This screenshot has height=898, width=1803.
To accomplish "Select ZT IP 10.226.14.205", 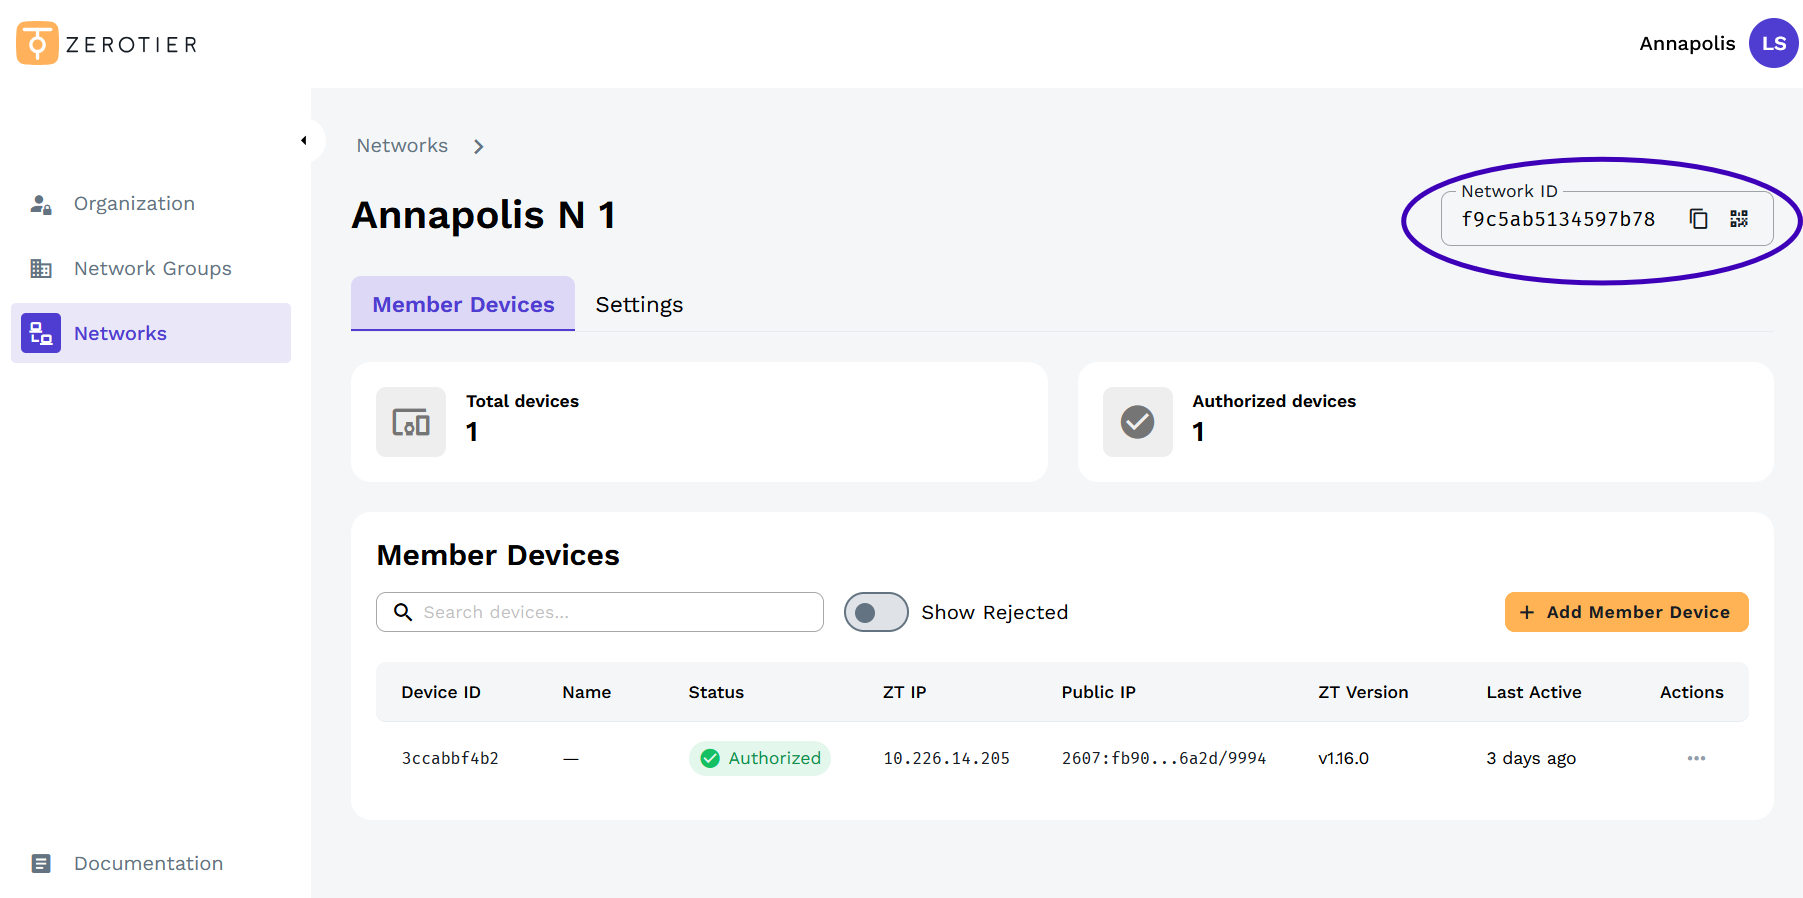I will [946, 759].
